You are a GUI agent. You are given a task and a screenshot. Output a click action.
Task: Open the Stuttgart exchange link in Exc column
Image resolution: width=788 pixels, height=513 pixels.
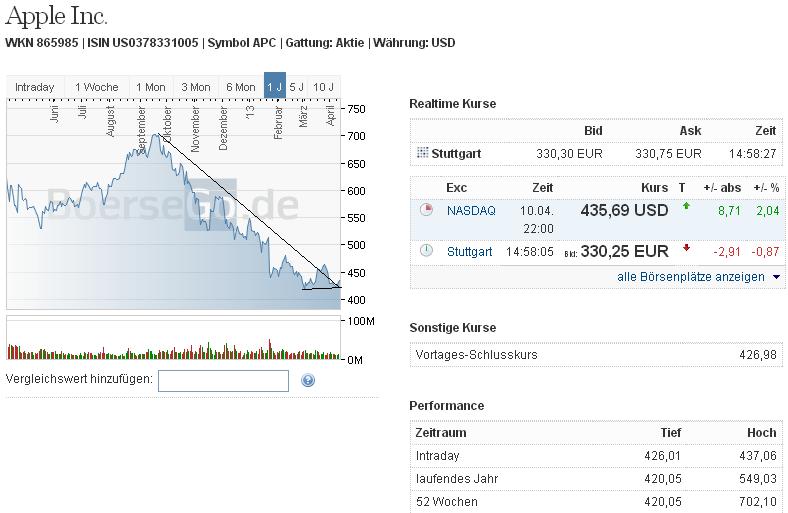tap(469, 251)
